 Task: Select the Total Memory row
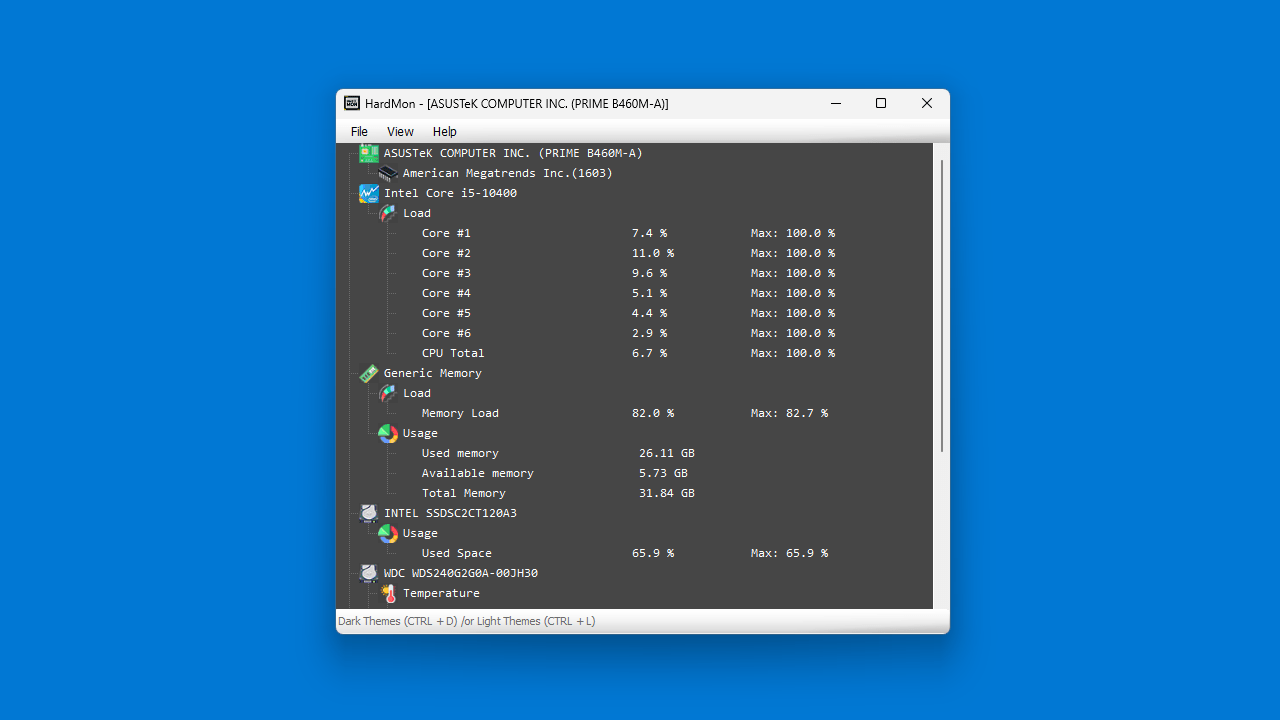coord(558,493)
